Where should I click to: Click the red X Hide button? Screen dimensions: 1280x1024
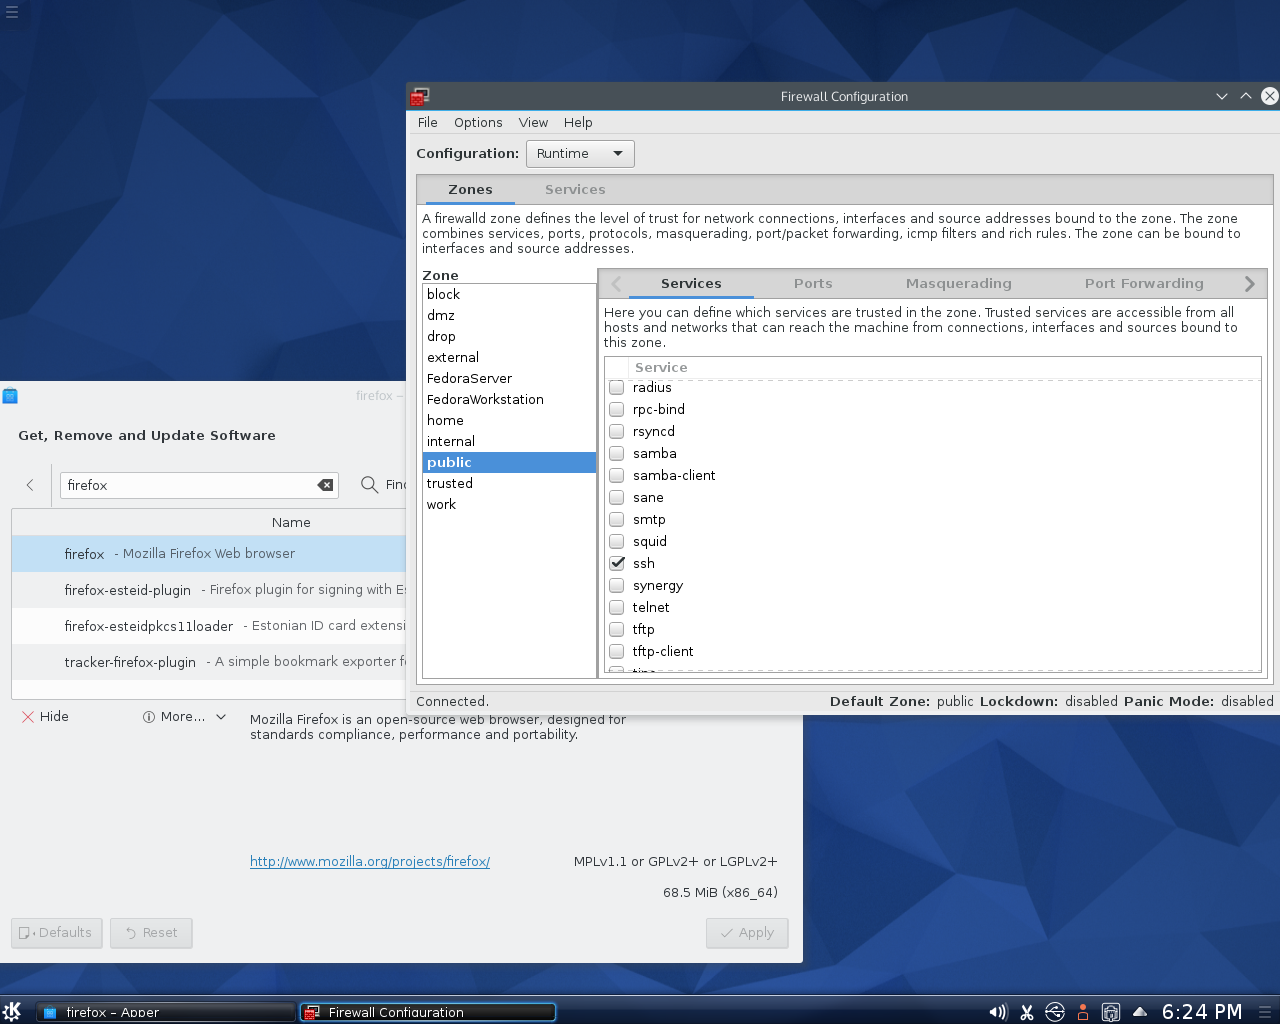coord(45,716)
